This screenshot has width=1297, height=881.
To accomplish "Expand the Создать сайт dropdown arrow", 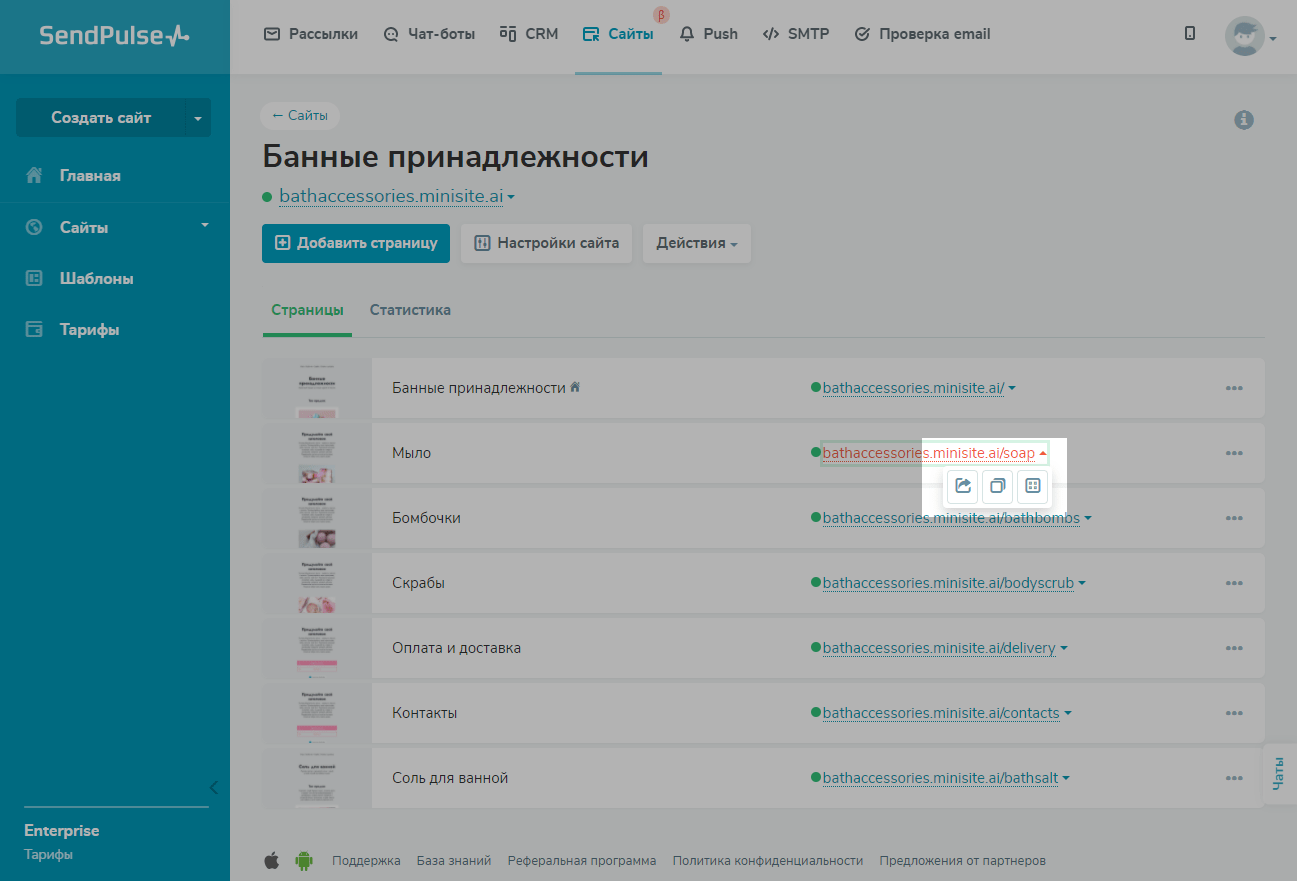I will [198, 118].
